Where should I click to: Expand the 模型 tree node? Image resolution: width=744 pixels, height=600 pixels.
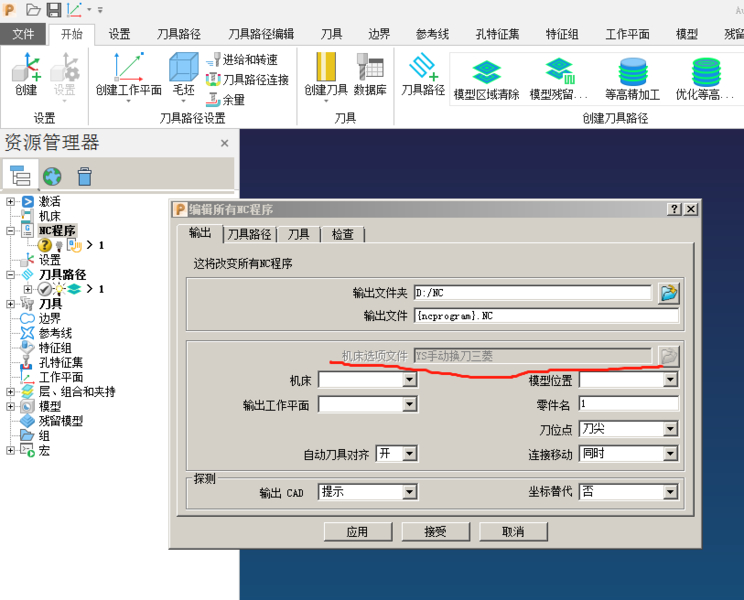click(10, 406)
